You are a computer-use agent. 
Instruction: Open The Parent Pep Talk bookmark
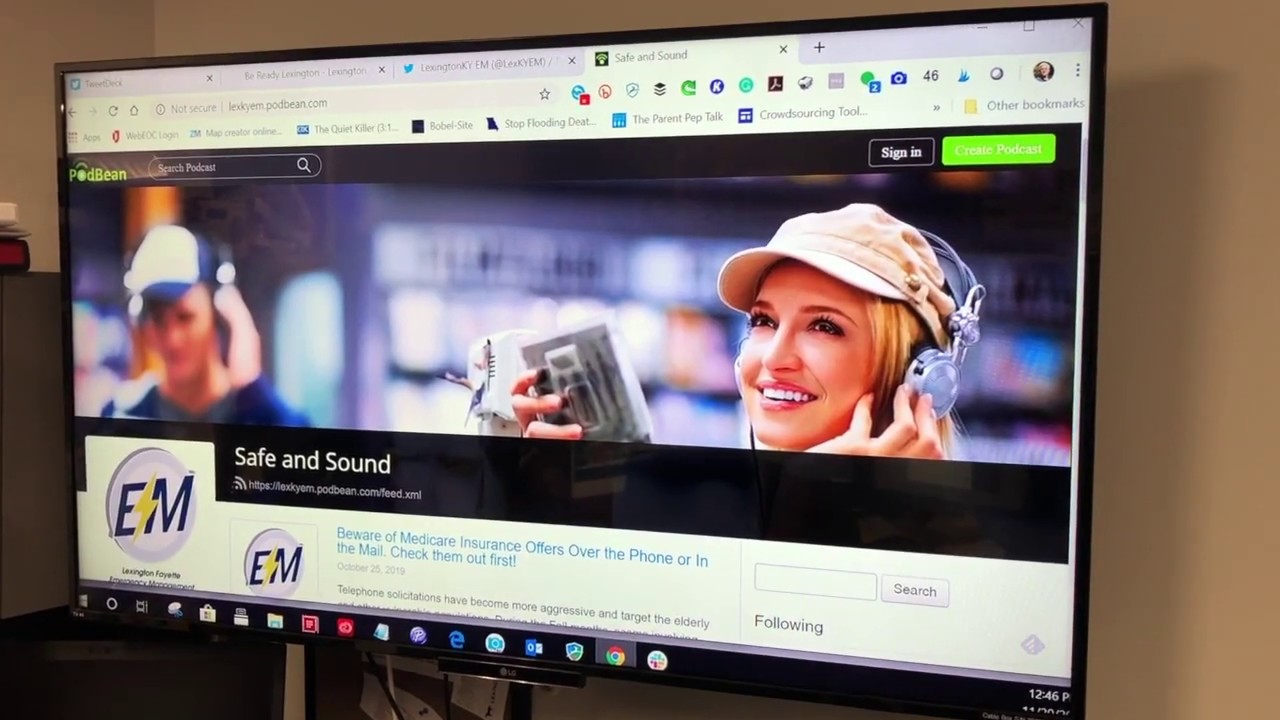pyautogui.click(x=666, y=118)
